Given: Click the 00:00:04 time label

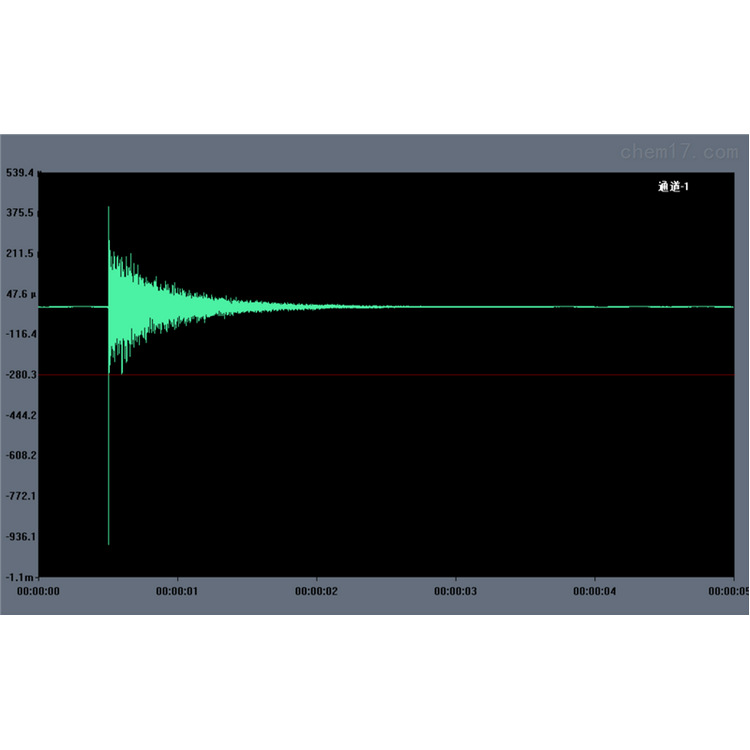Looking at the screenshot, I should pos(595,591).
